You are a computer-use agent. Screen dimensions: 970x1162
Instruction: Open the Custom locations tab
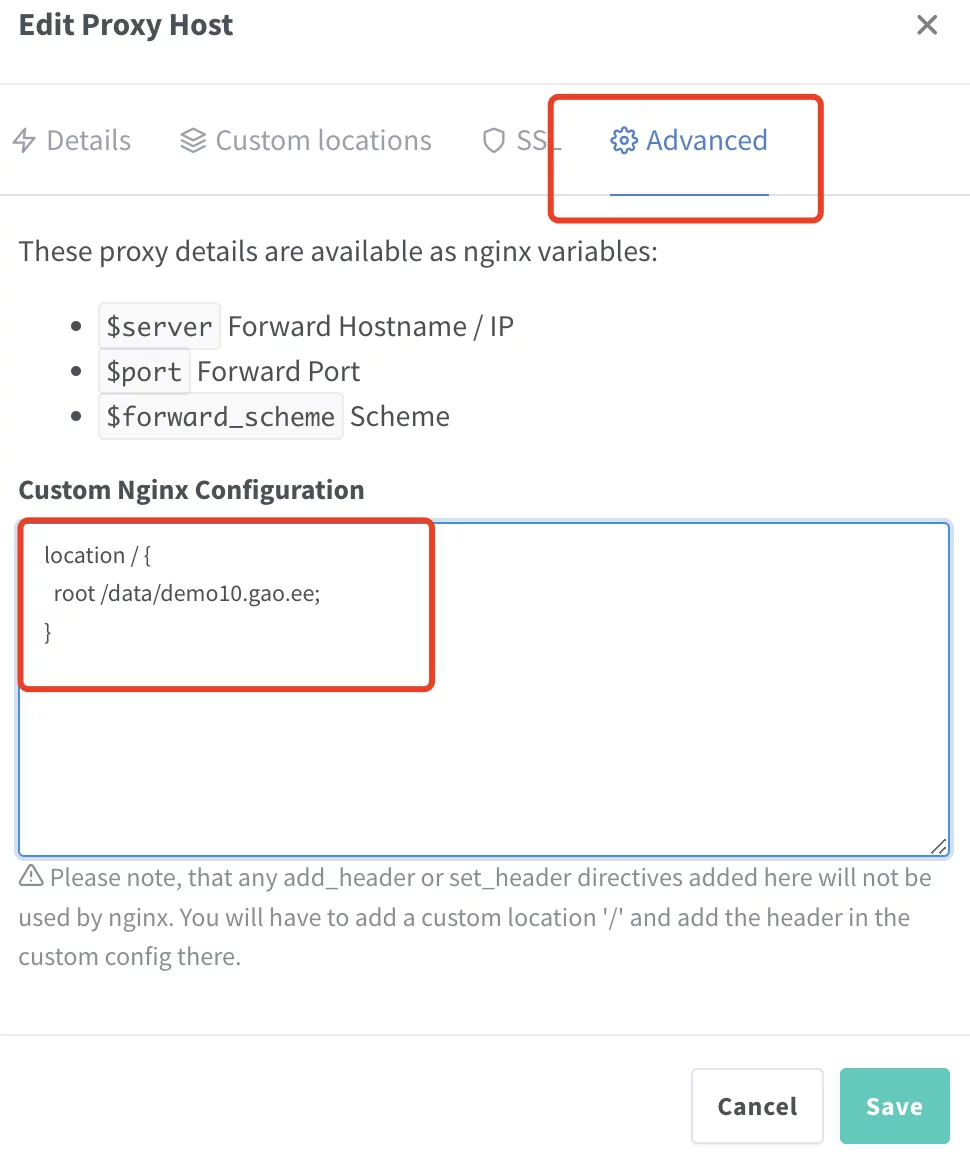tap(323, 141)
